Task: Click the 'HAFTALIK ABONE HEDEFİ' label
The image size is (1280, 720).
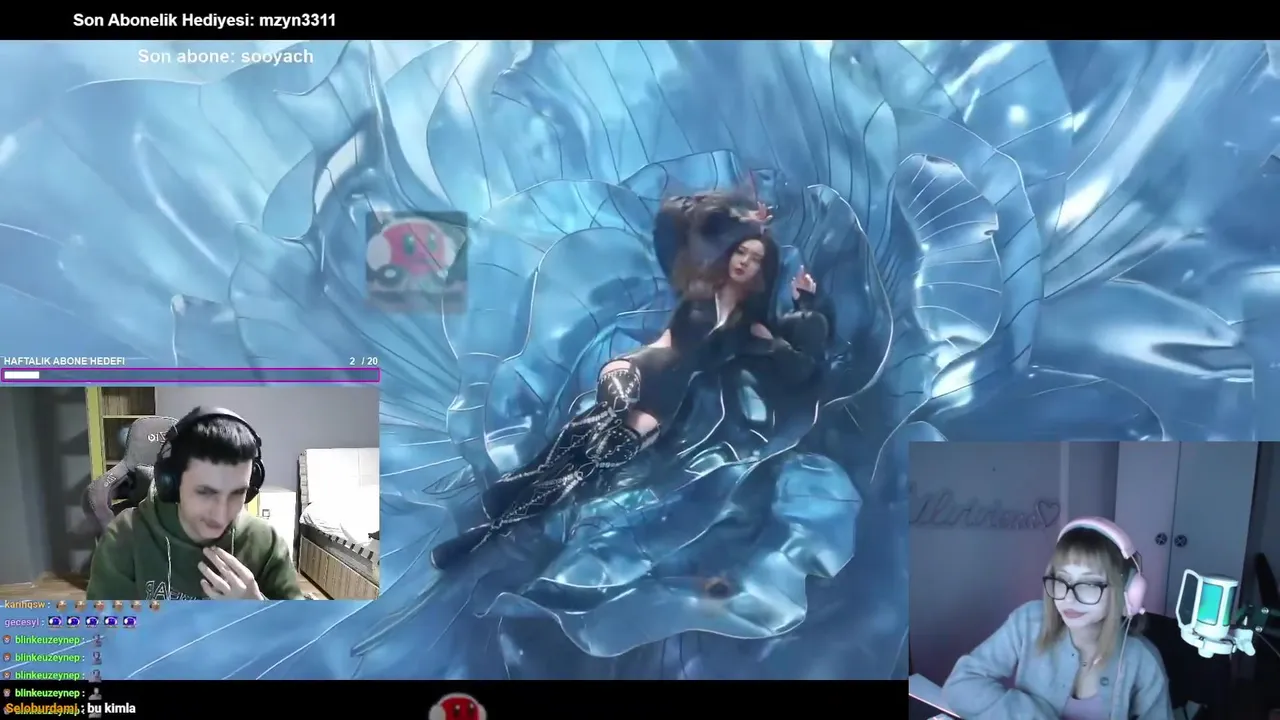Action: click(64, 361)
